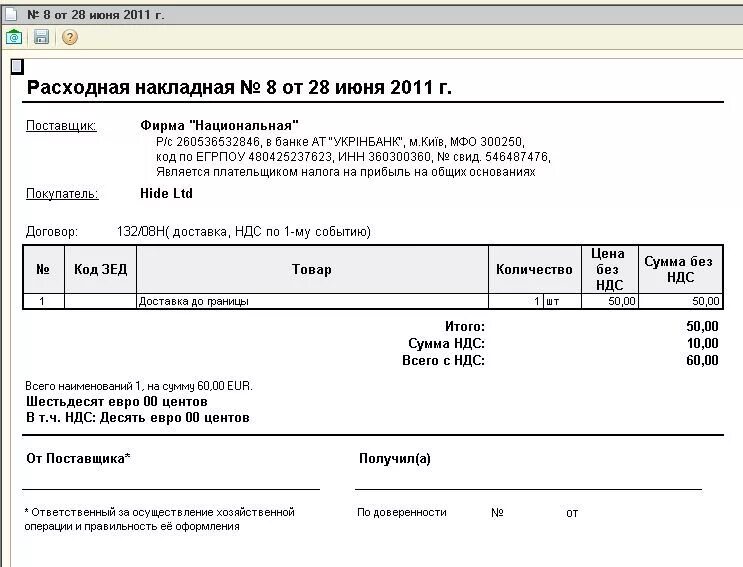The height and width of the screenshot is (567, 743).
Task: Click the empty 'Код ЗЕД' cell in row 1
Action: [x=100, y=301]
